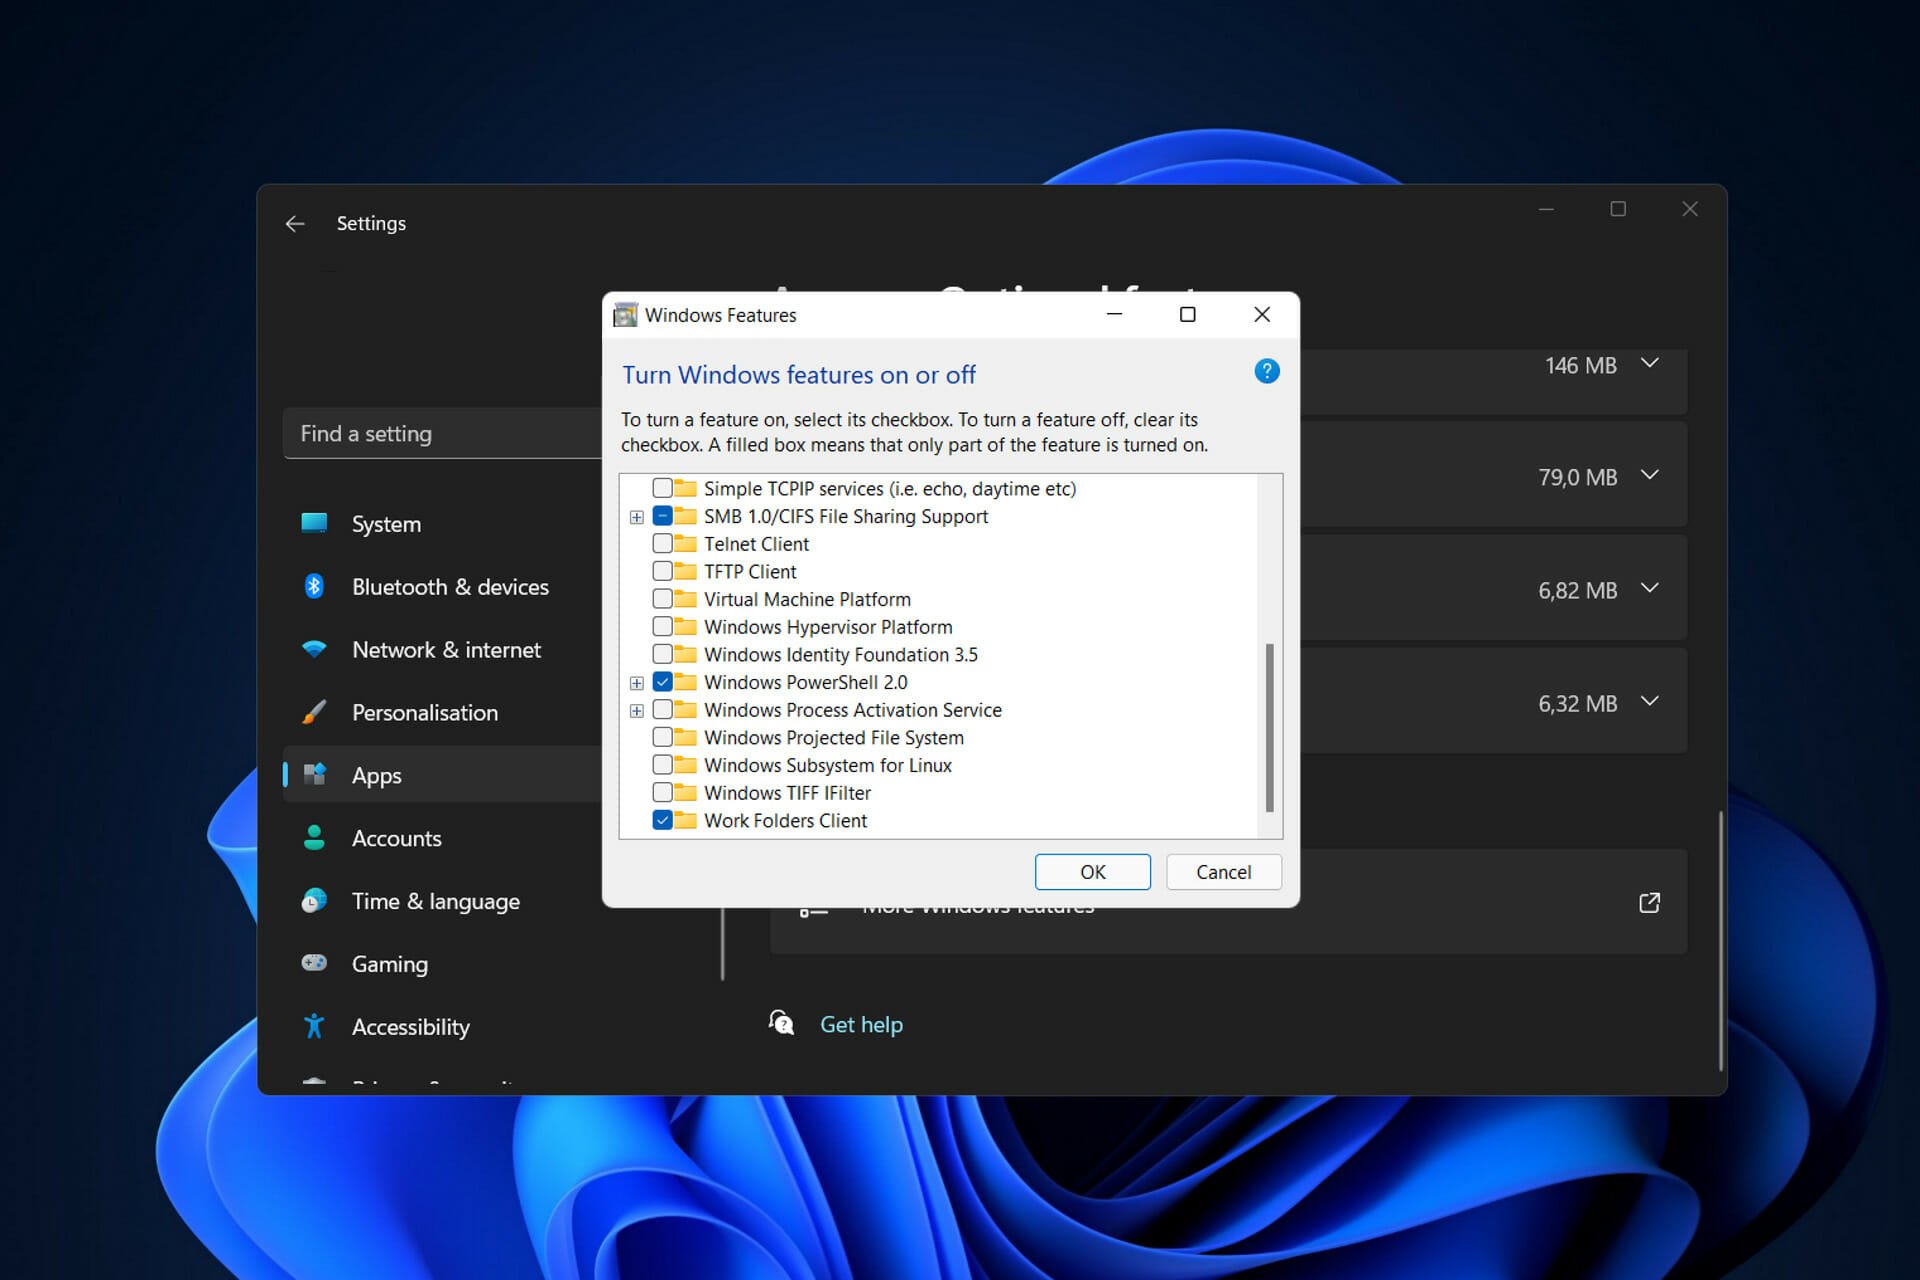Enable Telnet Client checkbox

(662, 543)
